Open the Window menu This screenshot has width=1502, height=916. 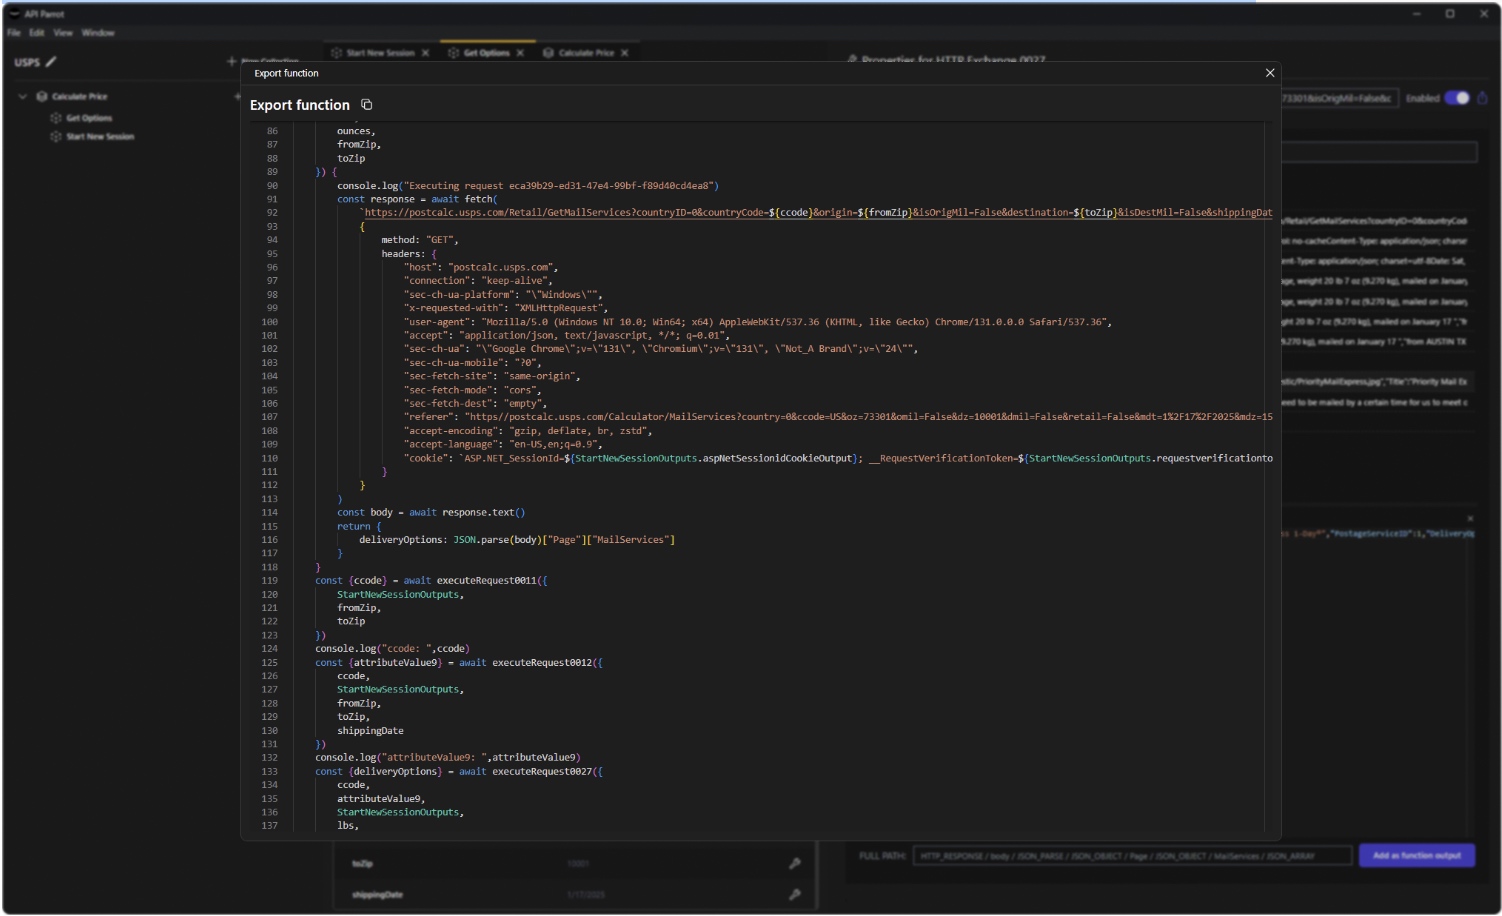[x=98, y=33]
